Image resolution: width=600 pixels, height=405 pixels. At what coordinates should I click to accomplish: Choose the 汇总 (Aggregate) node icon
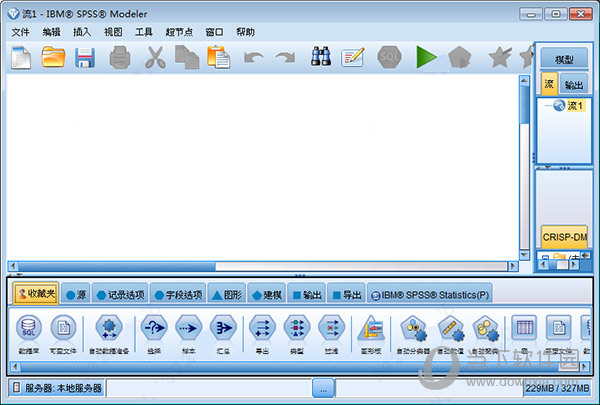pyautogui.click(x=223, y=328)
